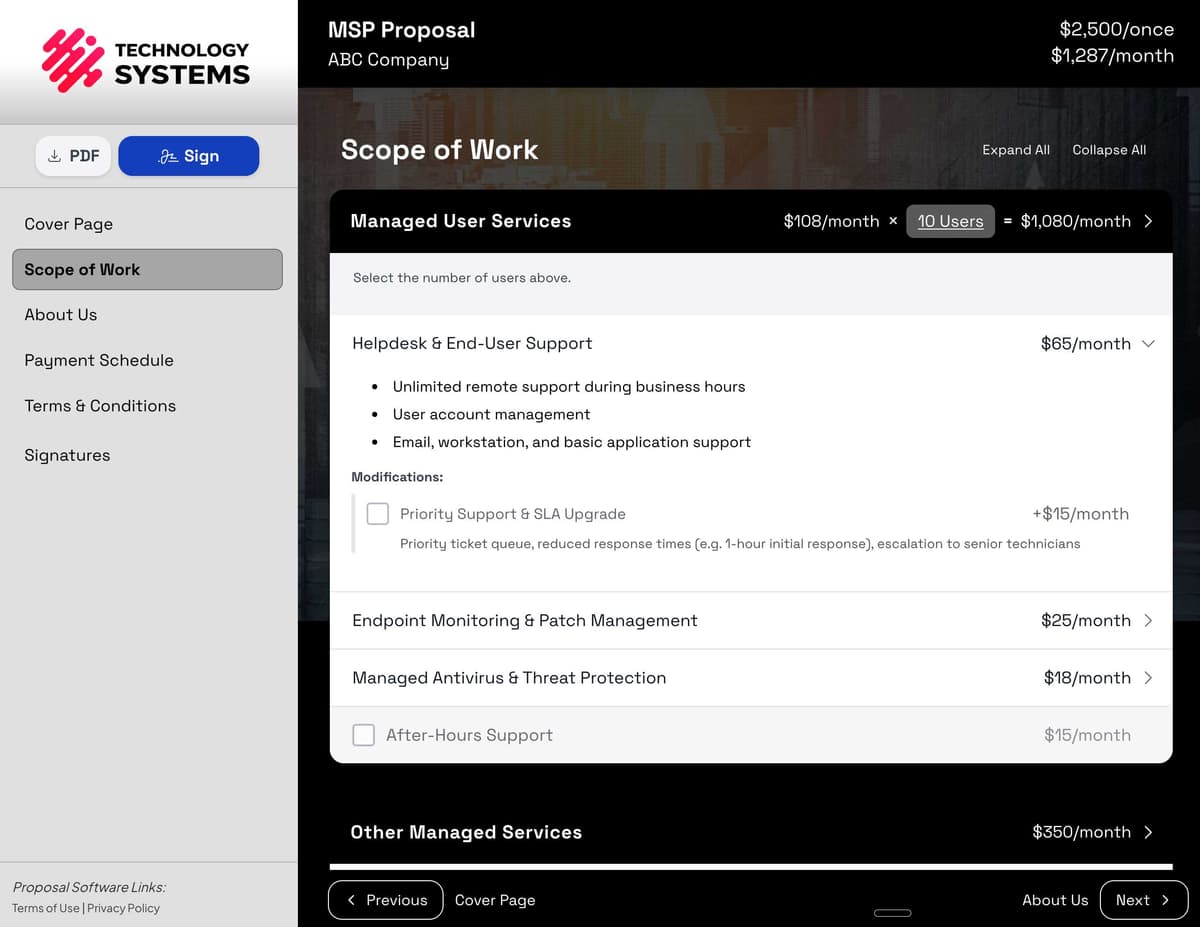Viewport: 1200px width, 927px height.
Task: Expand the Managed User Services section
Action: pos(1148,221)
